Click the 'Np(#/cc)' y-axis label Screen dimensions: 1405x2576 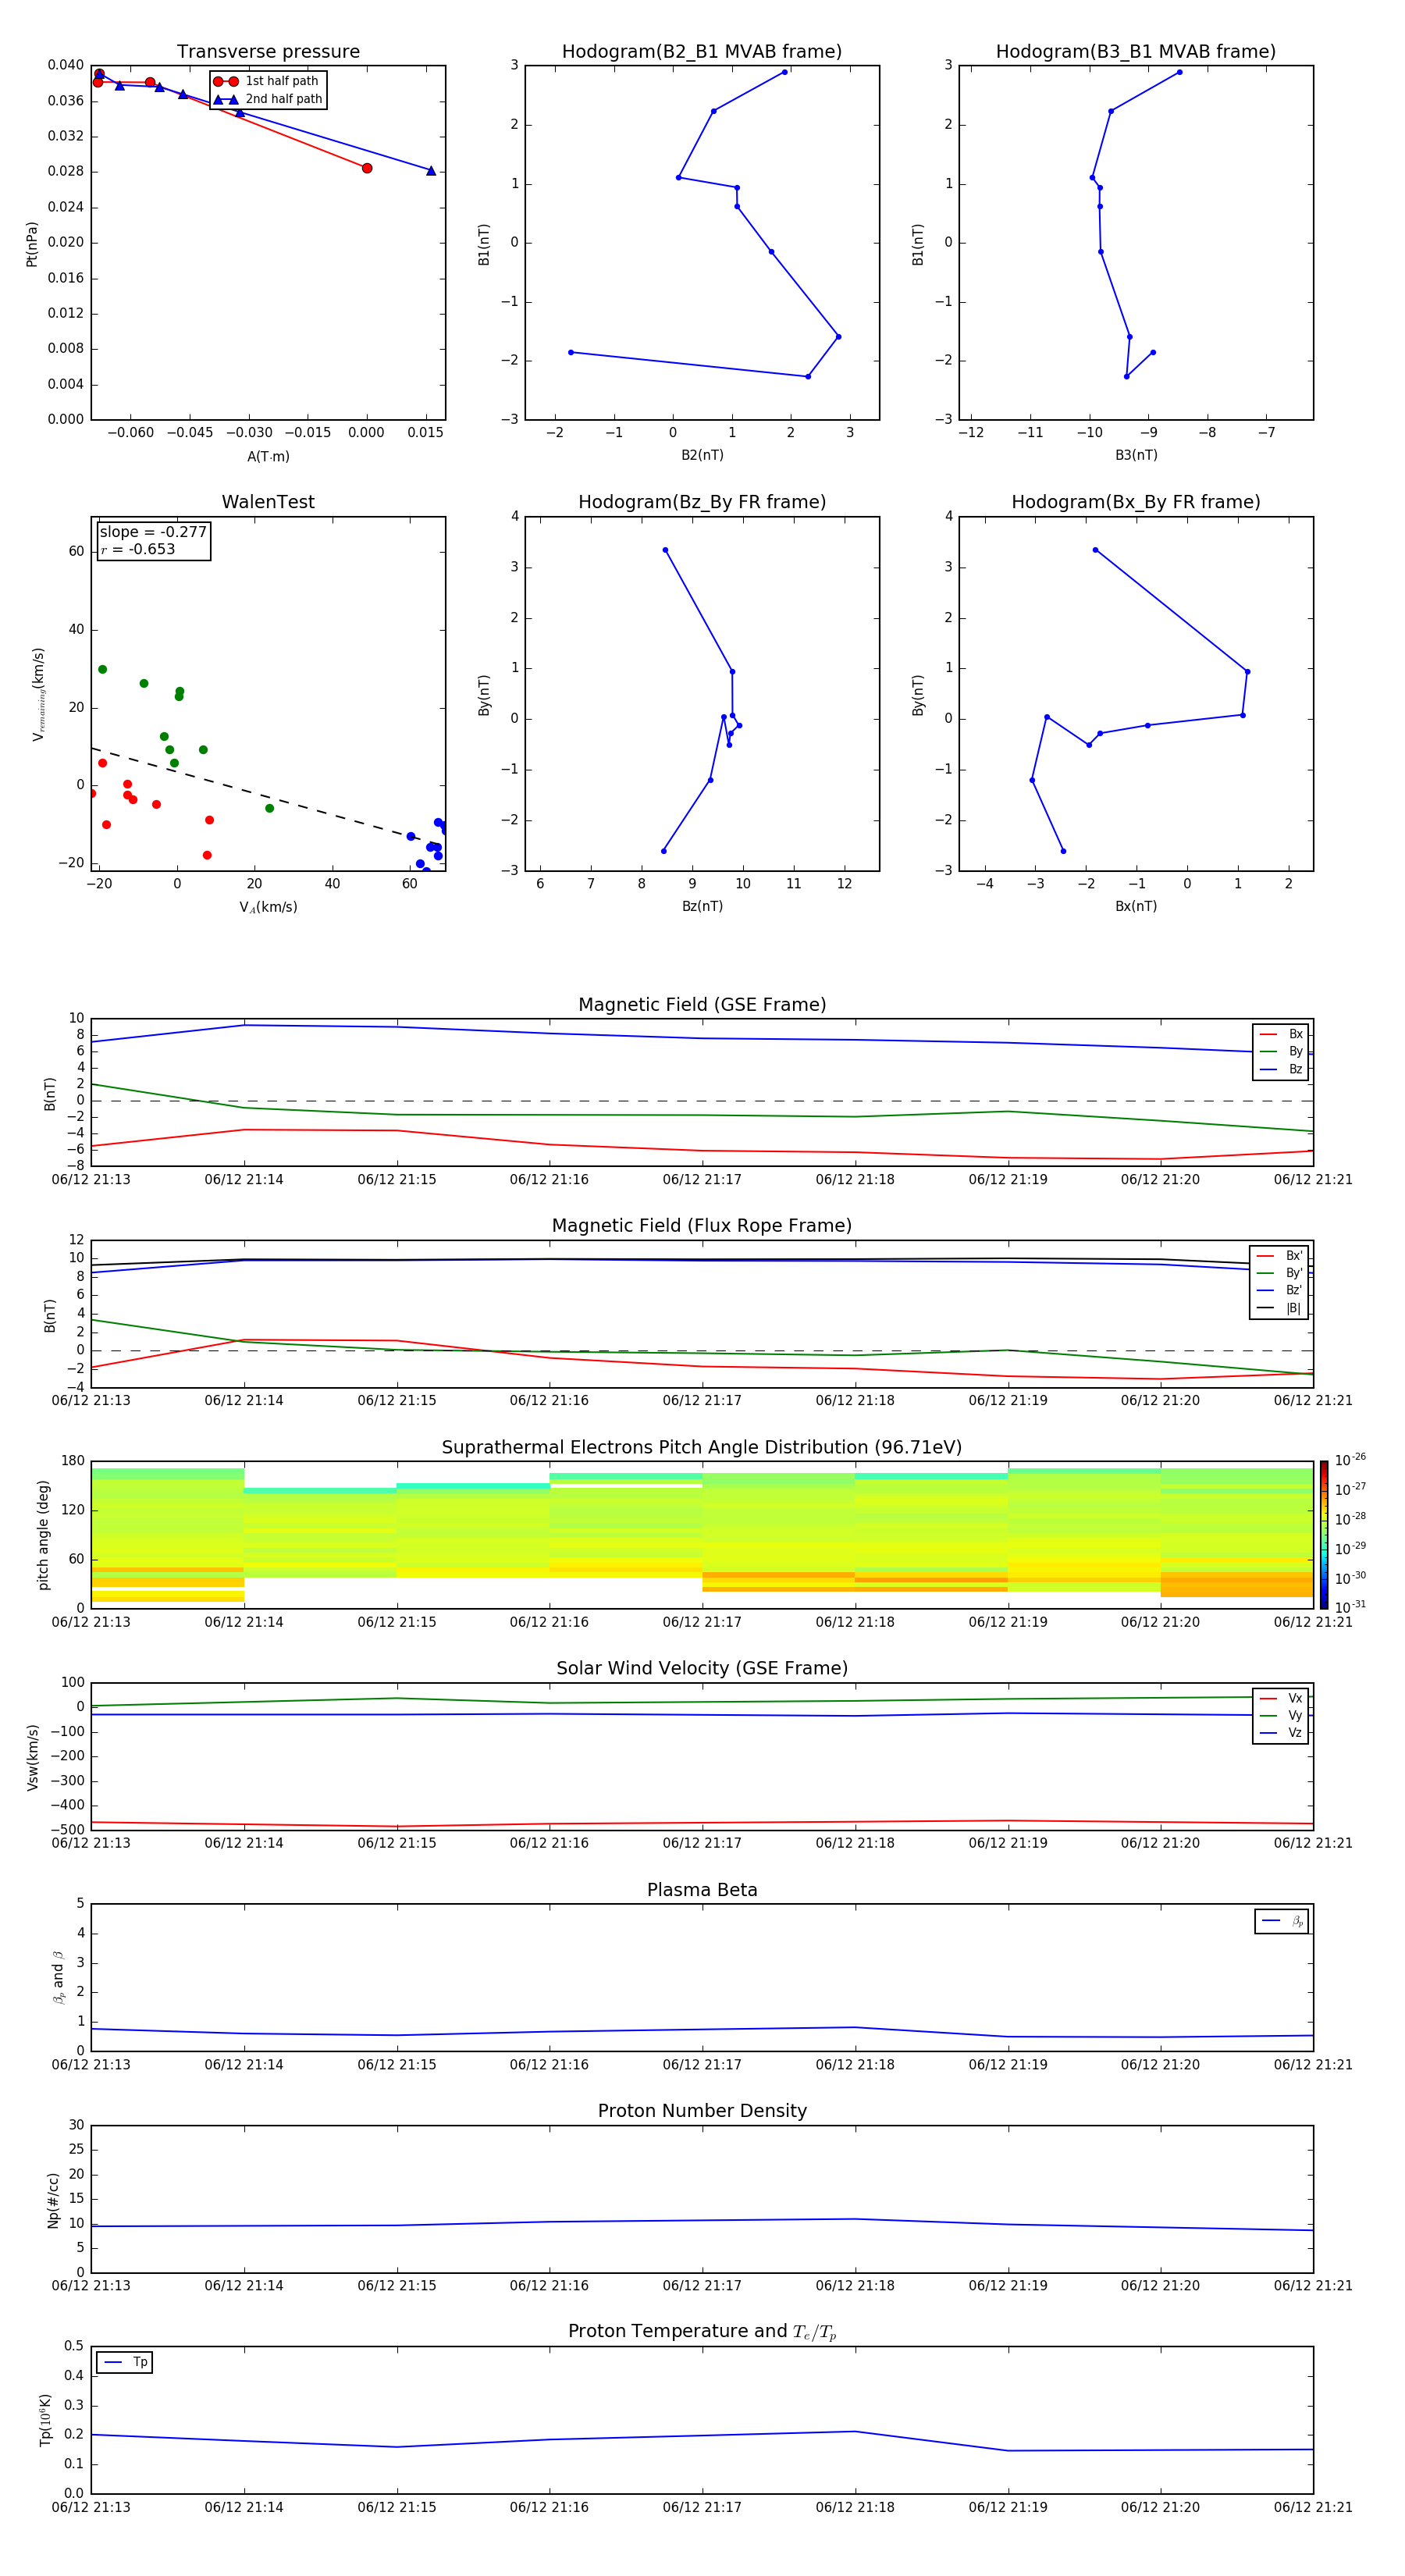point(54,2200)
